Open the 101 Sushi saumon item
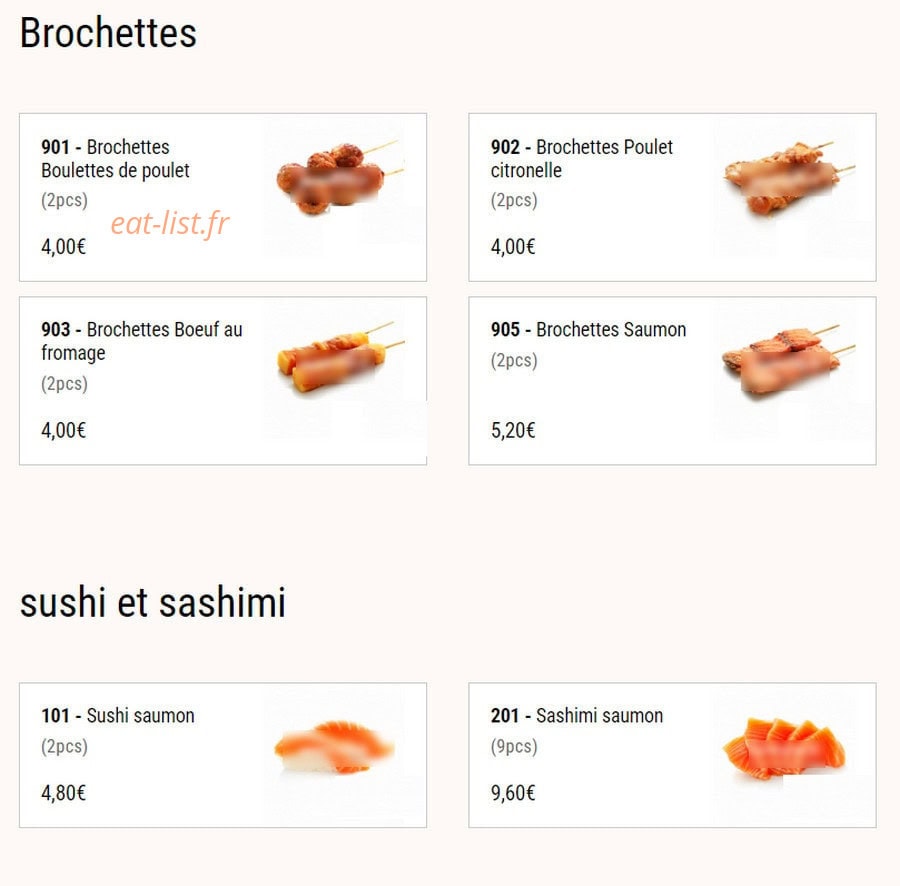This screenshot has width=900, height=886. 223,755
